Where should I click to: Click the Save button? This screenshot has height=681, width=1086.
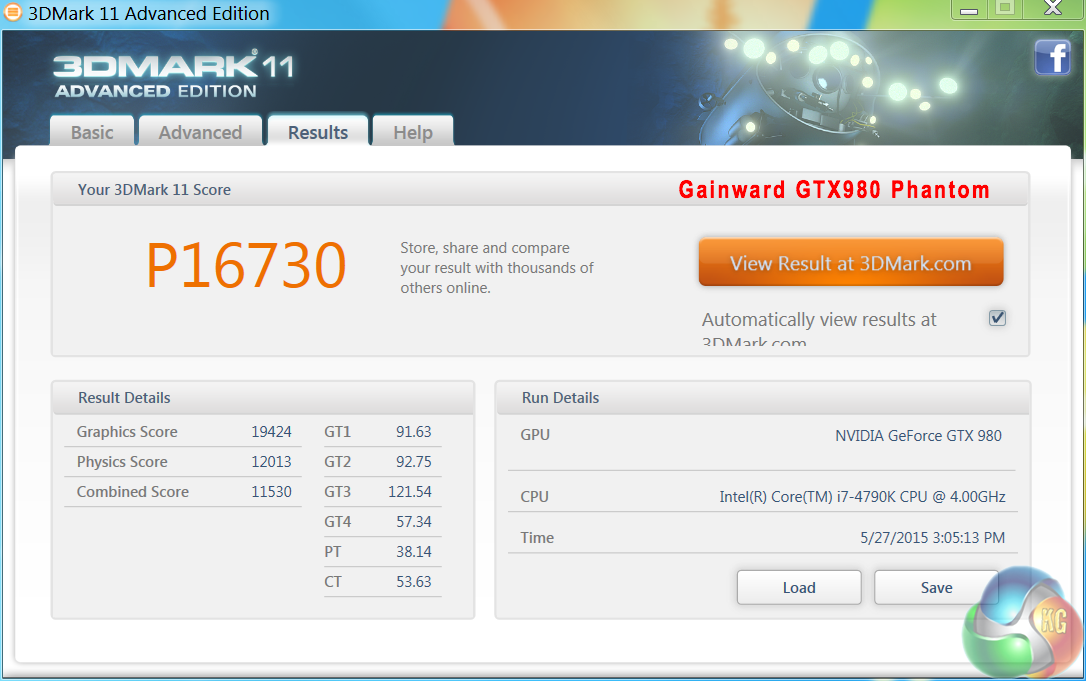[936, 587]
